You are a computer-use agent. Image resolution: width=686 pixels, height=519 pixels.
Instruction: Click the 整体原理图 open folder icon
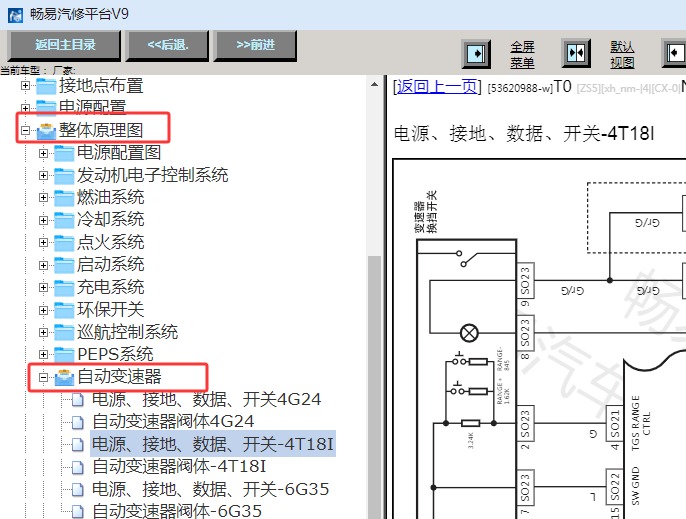pos(46,131)
